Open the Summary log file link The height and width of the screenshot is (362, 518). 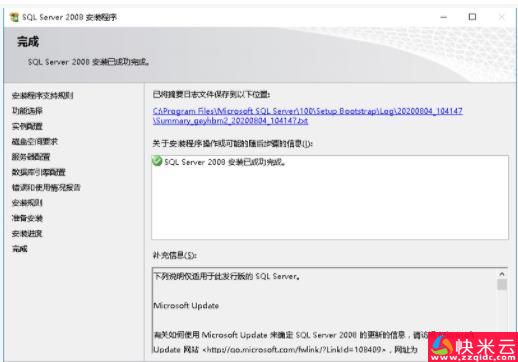click(x=307, y=116)
